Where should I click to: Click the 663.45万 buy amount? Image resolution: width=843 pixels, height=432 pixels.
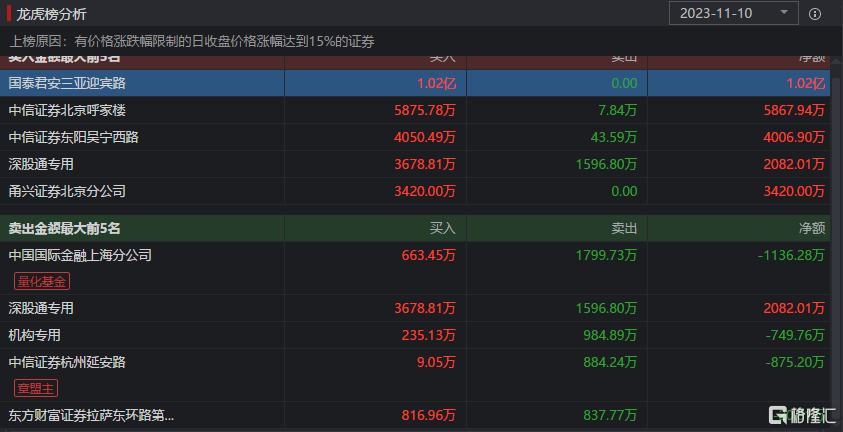click(428, 255)
